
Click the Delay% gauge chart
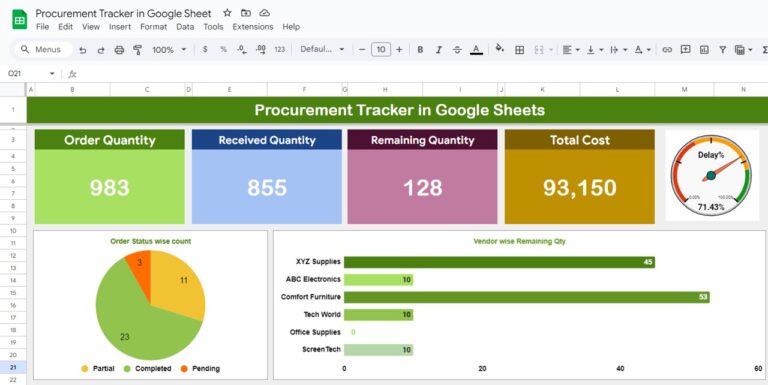pos(711,175)
